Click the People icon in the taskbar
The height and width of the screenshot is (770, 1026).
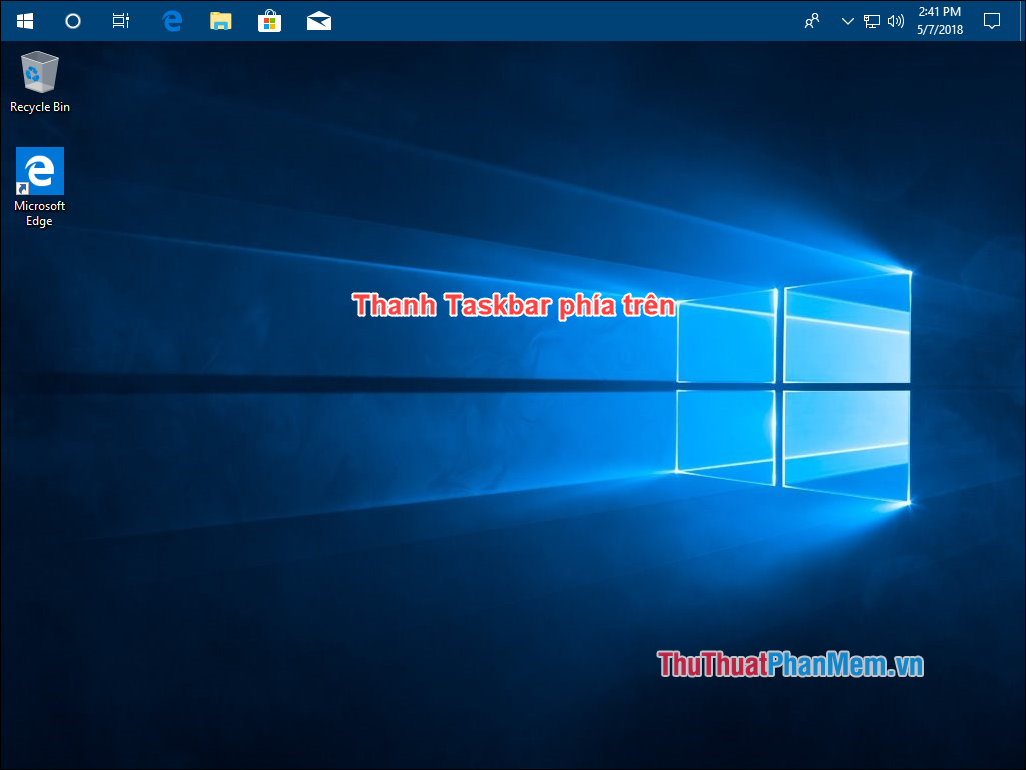coord(812,20)
